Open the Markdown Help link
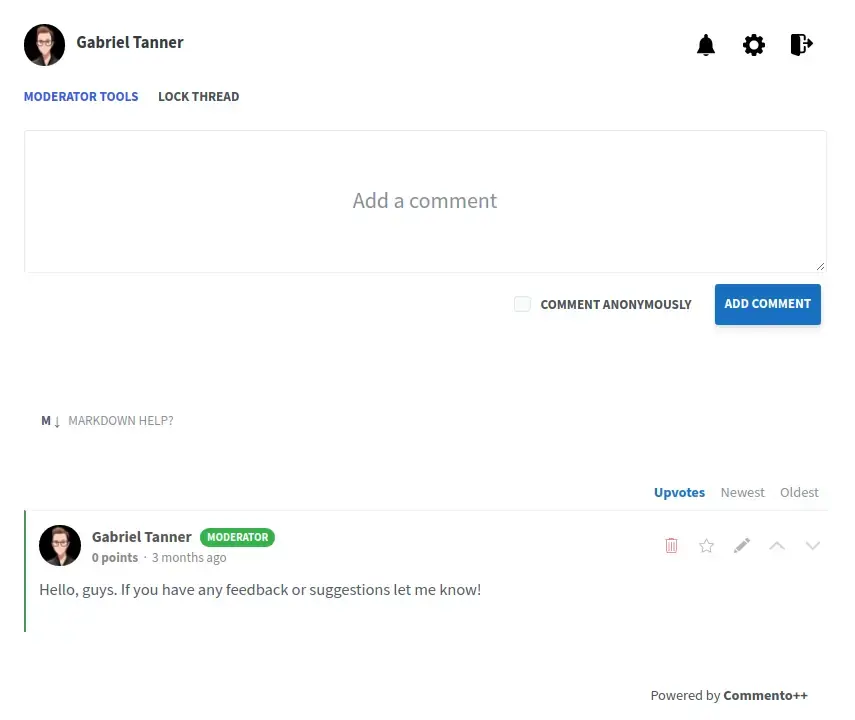855x720 pixels. 120,421
